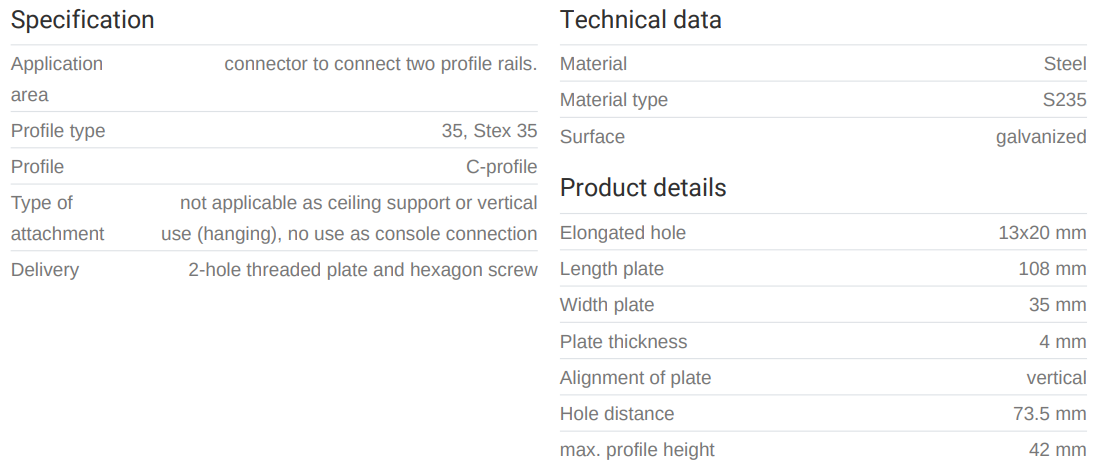Click the Plate thickness label
This screenshot has height=463, width=1099.
(623, 342)
